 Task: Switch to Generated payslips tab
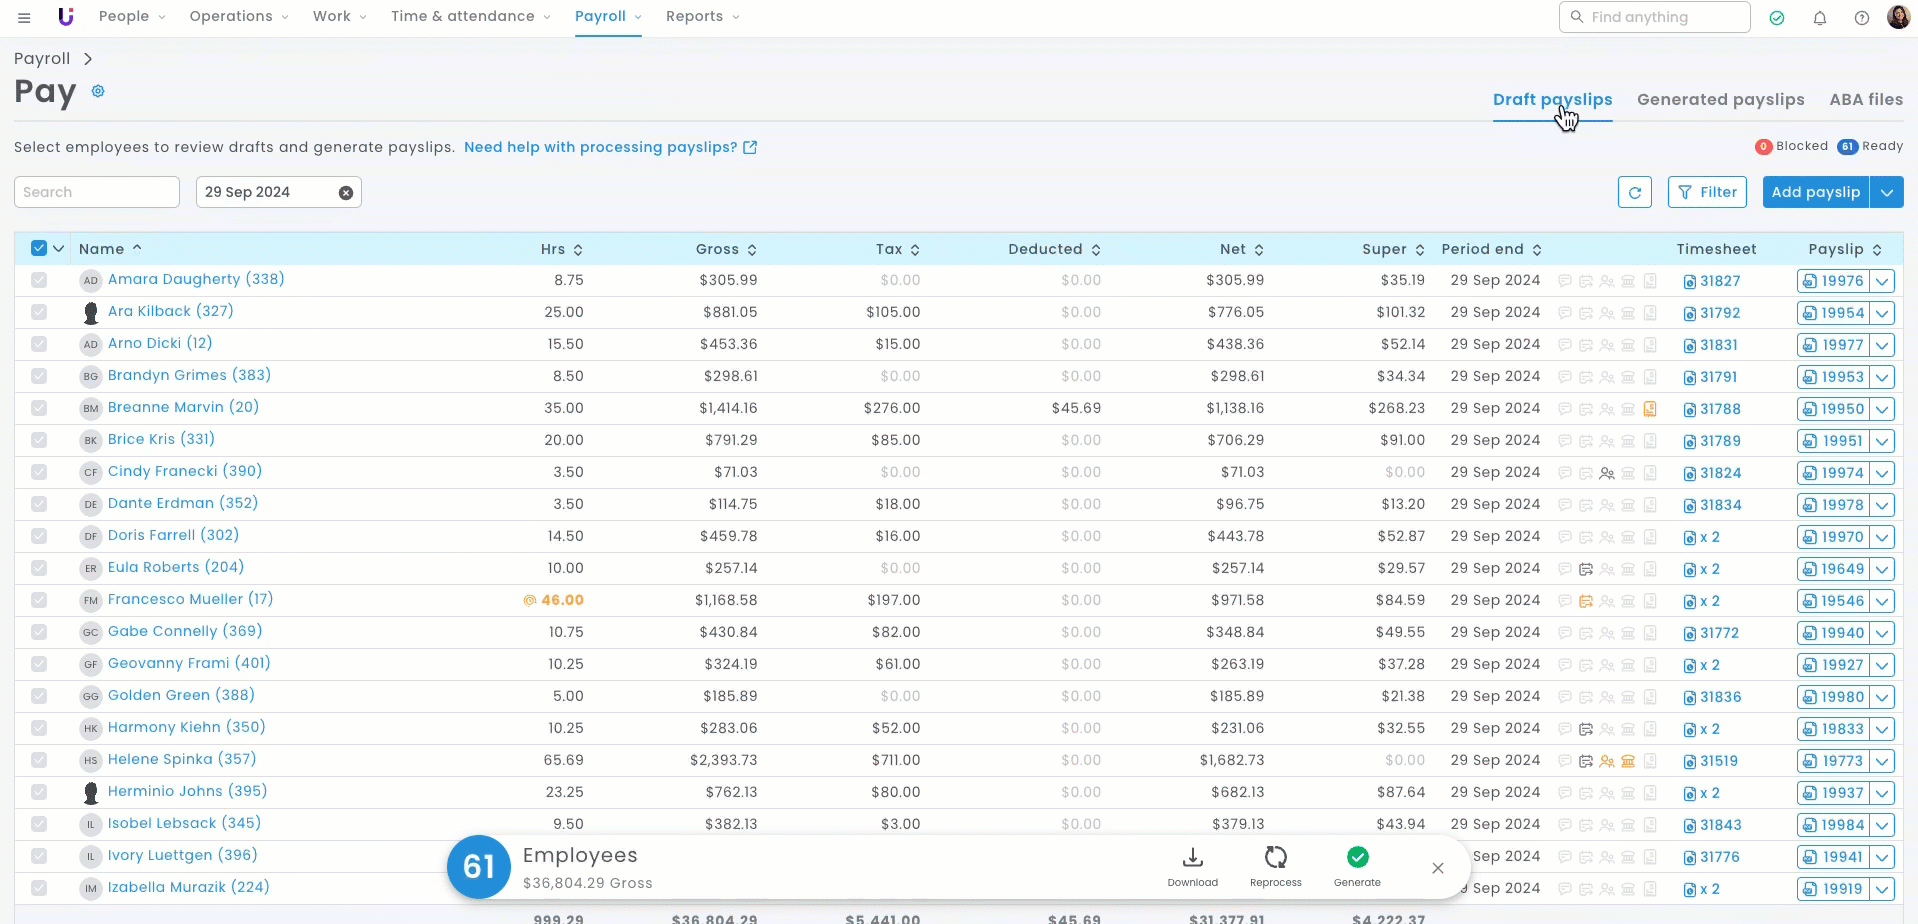point(1720,100)
